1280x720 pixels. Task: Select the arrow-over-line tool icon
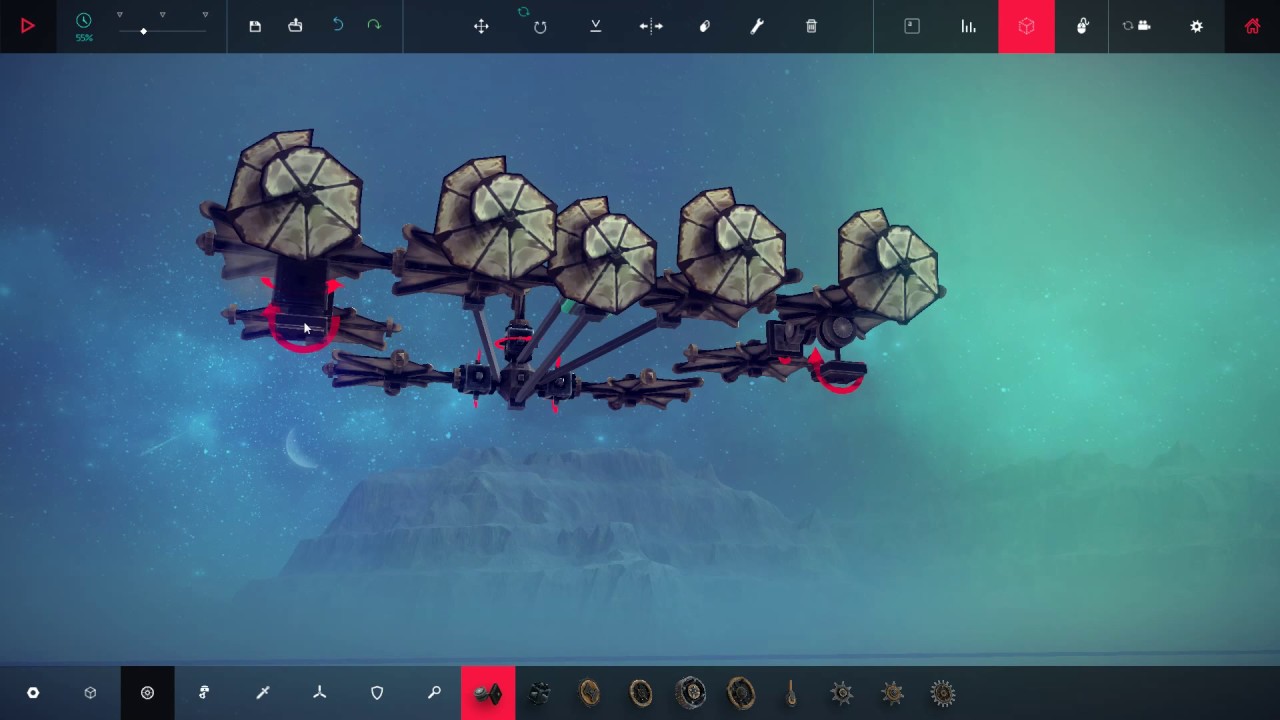point(595,26)
